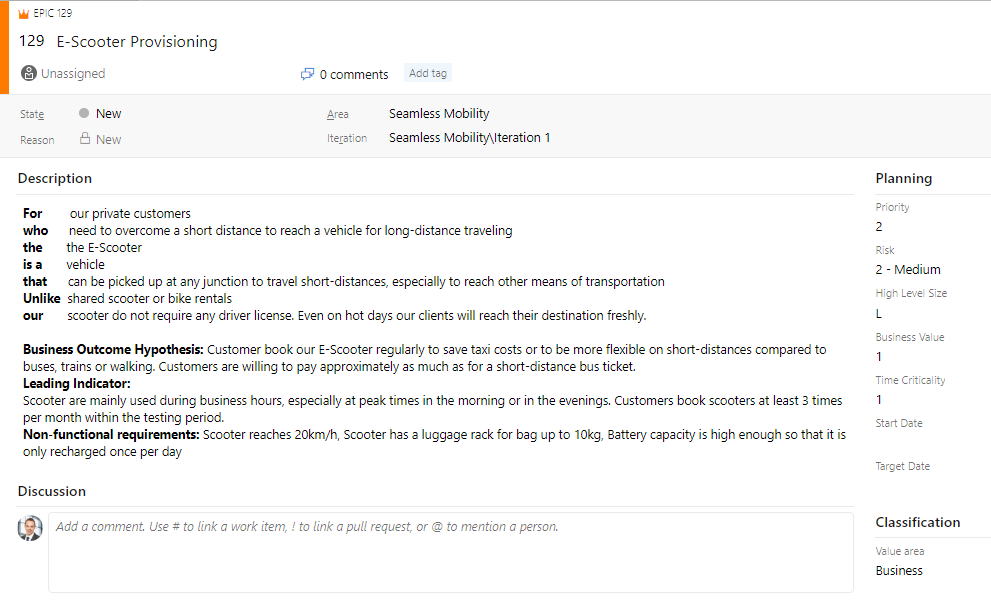Click the Reason lock icon
991x604 pixels.
[x=85, y=138]
